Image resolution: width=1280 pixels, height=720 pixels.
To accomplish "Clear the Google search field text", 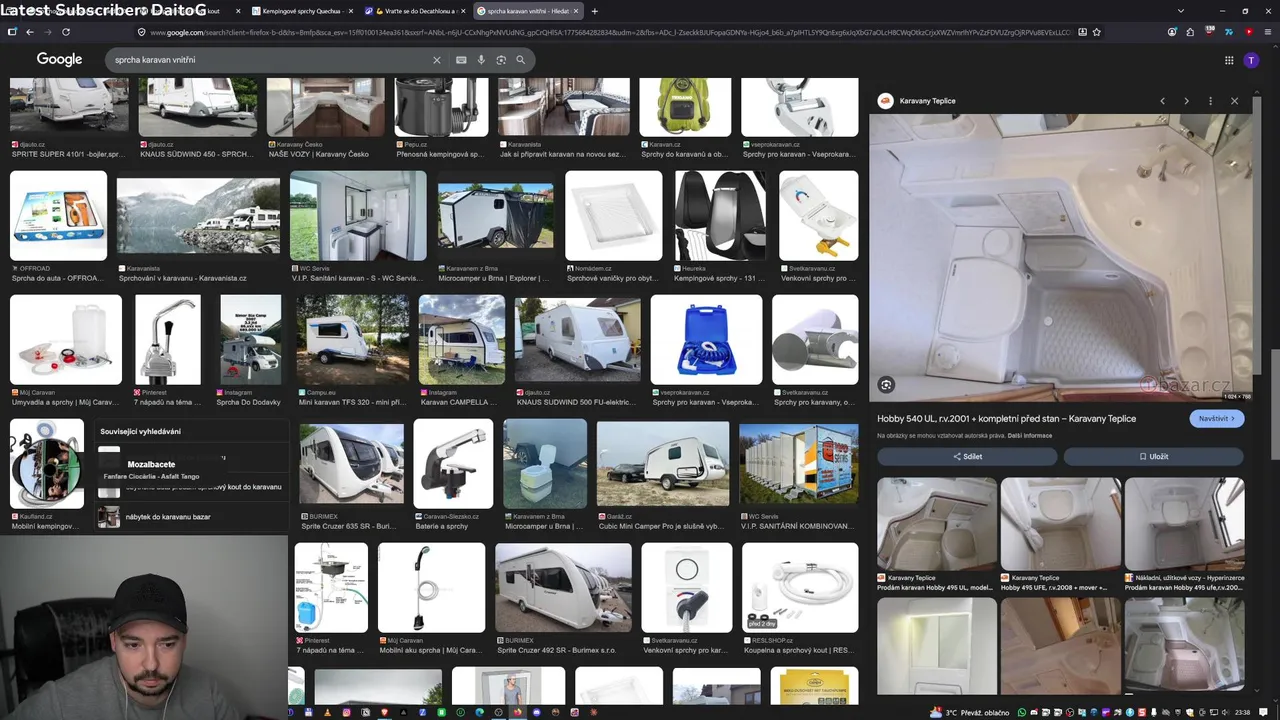I will coord(436,60).
